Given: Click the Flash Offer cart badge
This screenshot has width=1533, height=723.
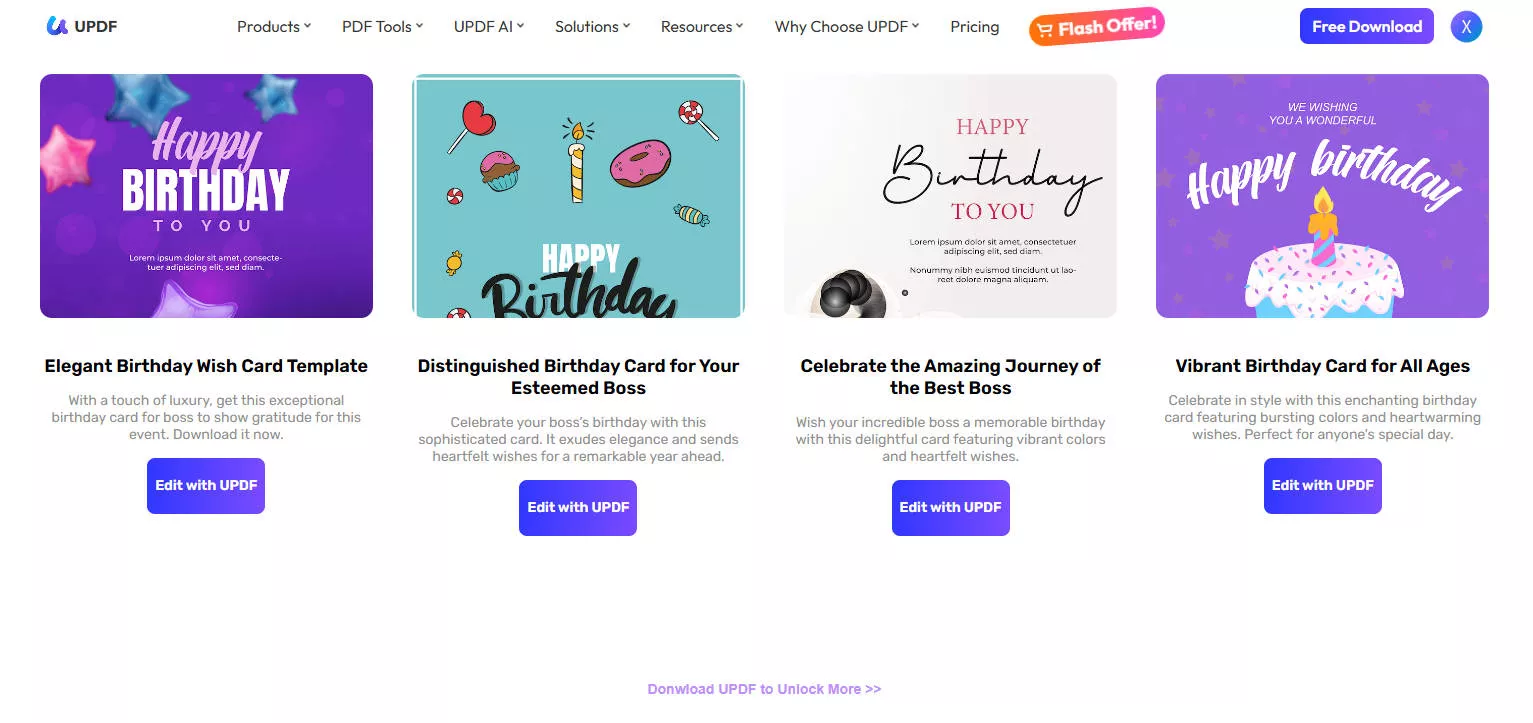Looking at the screenshot, I should 1096,27.
